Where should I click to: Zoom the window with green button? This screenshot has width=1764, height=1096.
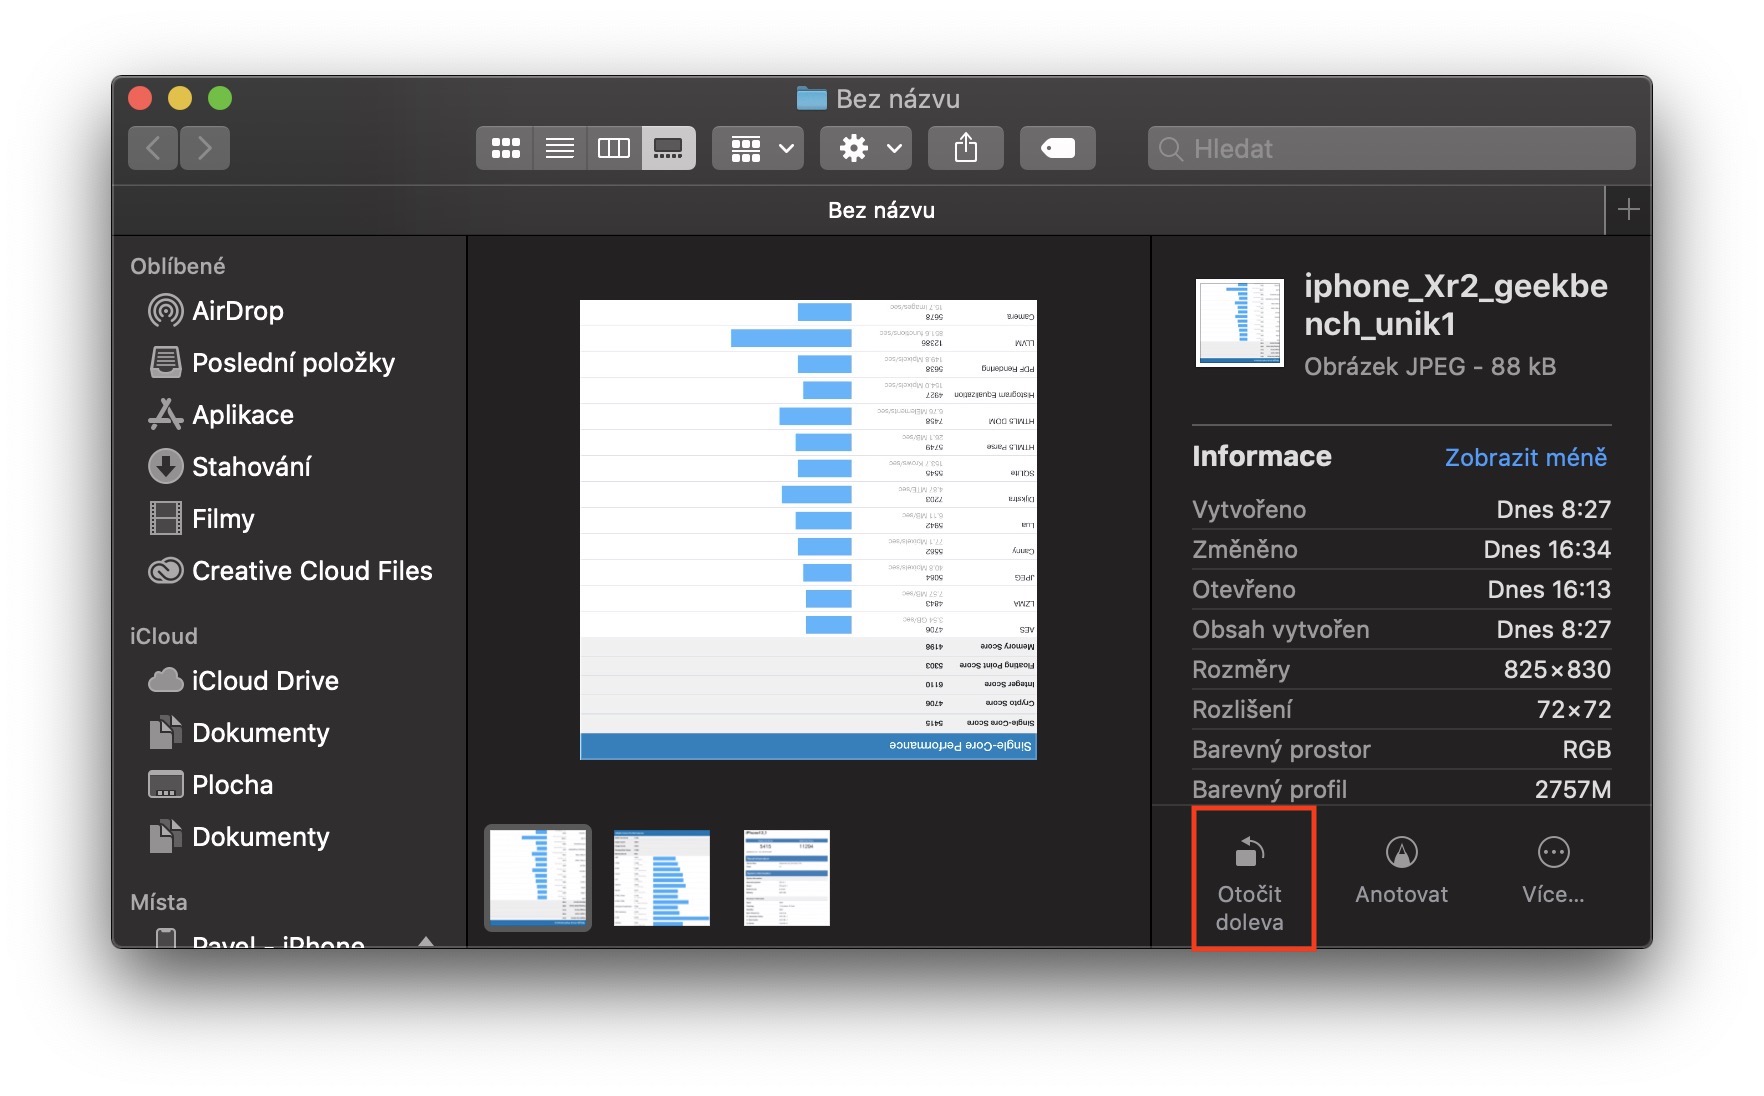pyautogui.click(x=220, y=98)
